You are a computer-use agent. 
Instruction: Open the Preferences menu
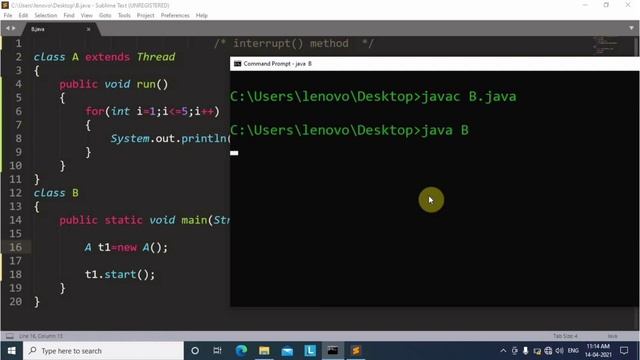(x=175, y=16)
